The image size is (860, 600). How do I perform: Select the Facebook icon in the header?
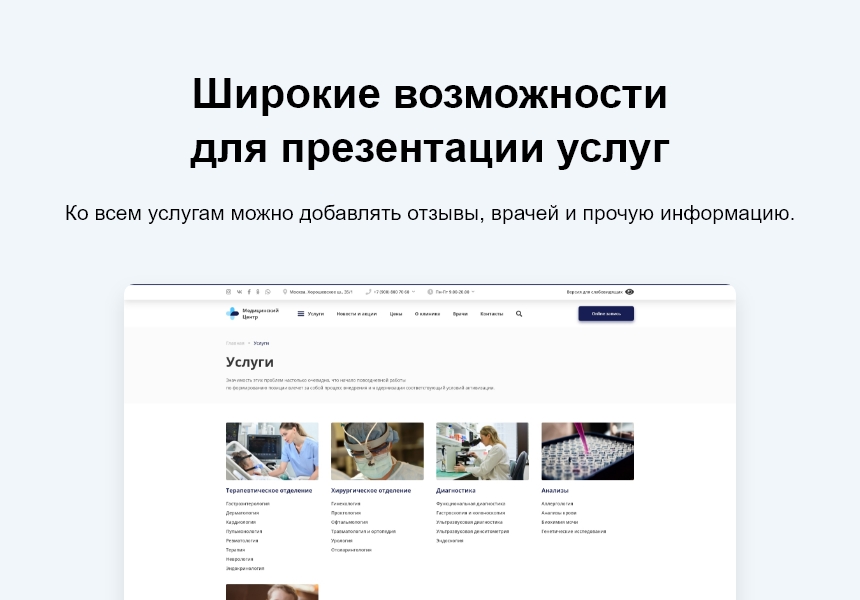tap(249, 291)
